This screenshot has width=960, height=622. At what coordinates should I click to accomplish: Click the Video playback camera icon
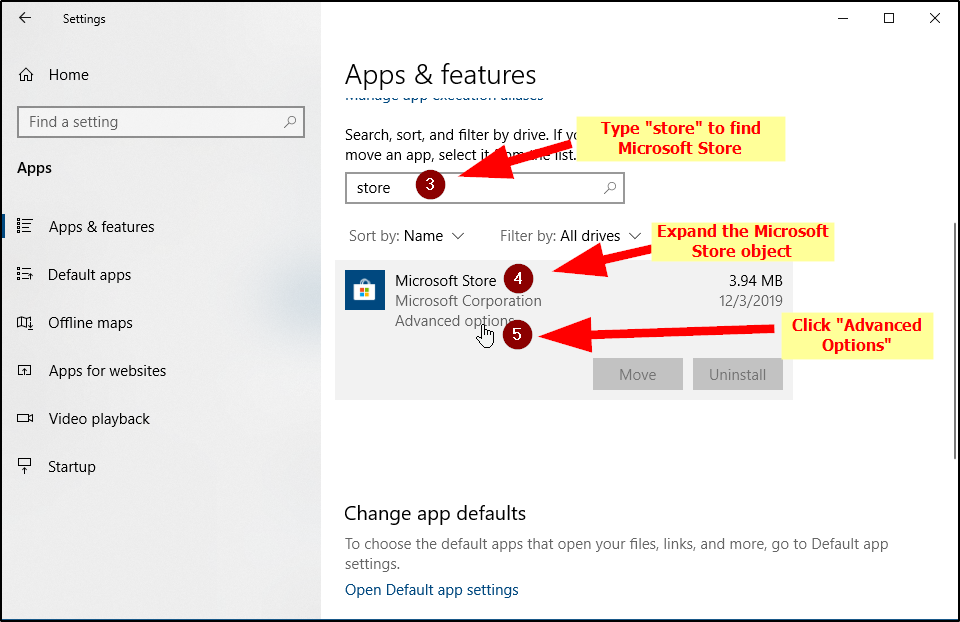(25, 418)
